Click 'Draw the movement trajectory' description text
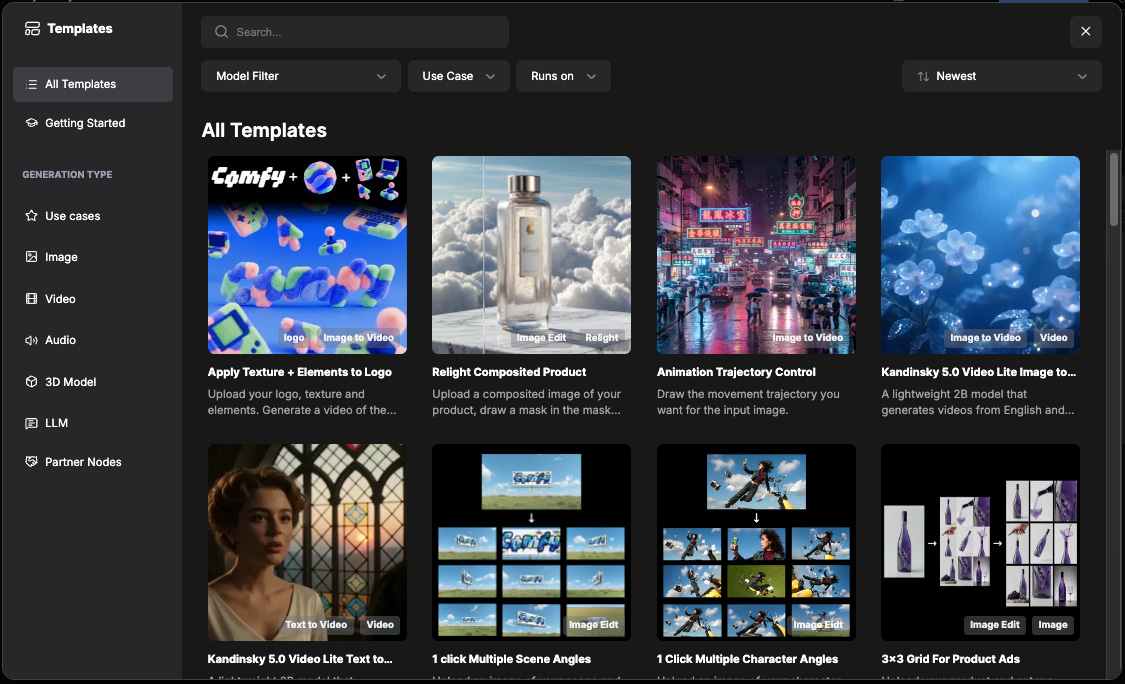This screenshot has height=684, width=1125. 748,402
